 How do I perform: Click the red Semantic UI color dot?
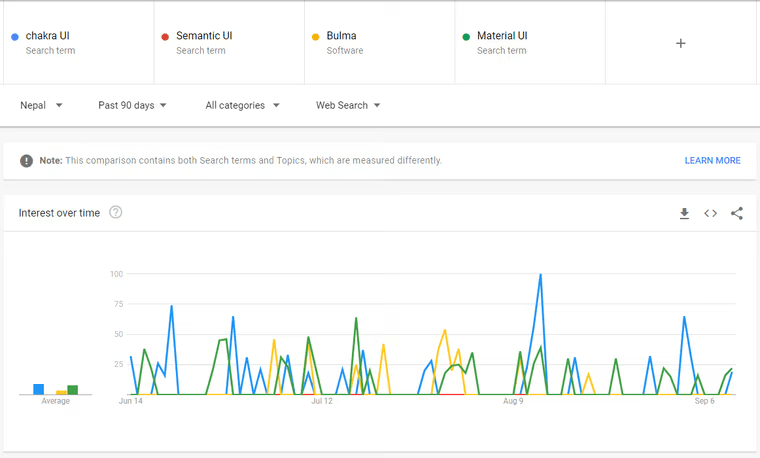[165, 37]
